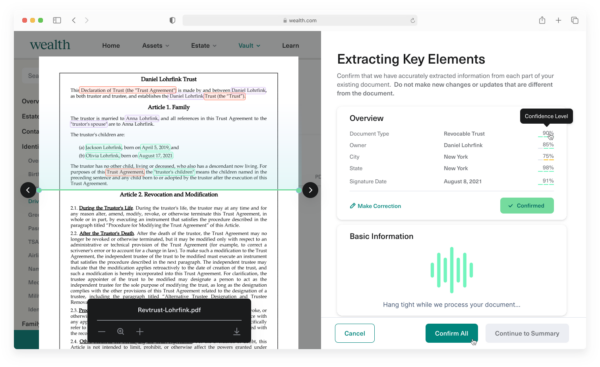Screen dimensions: 600x367
Task: Expand the Assets menu
Action: (155, 46)
